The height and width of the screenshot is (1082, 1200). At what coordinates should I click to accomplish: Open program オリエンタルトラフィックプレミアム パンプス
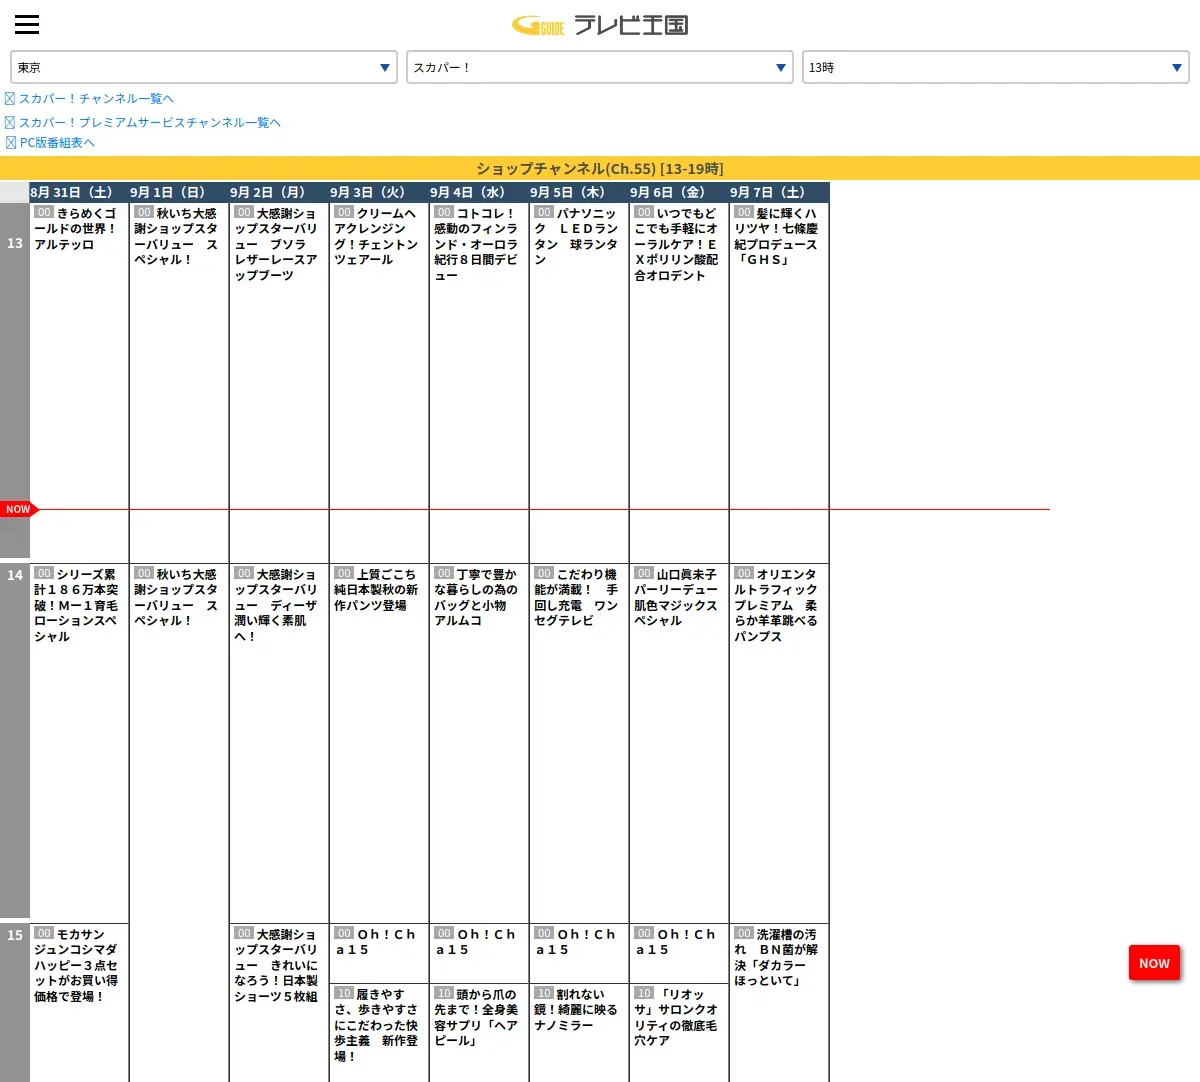pos(779,742)
